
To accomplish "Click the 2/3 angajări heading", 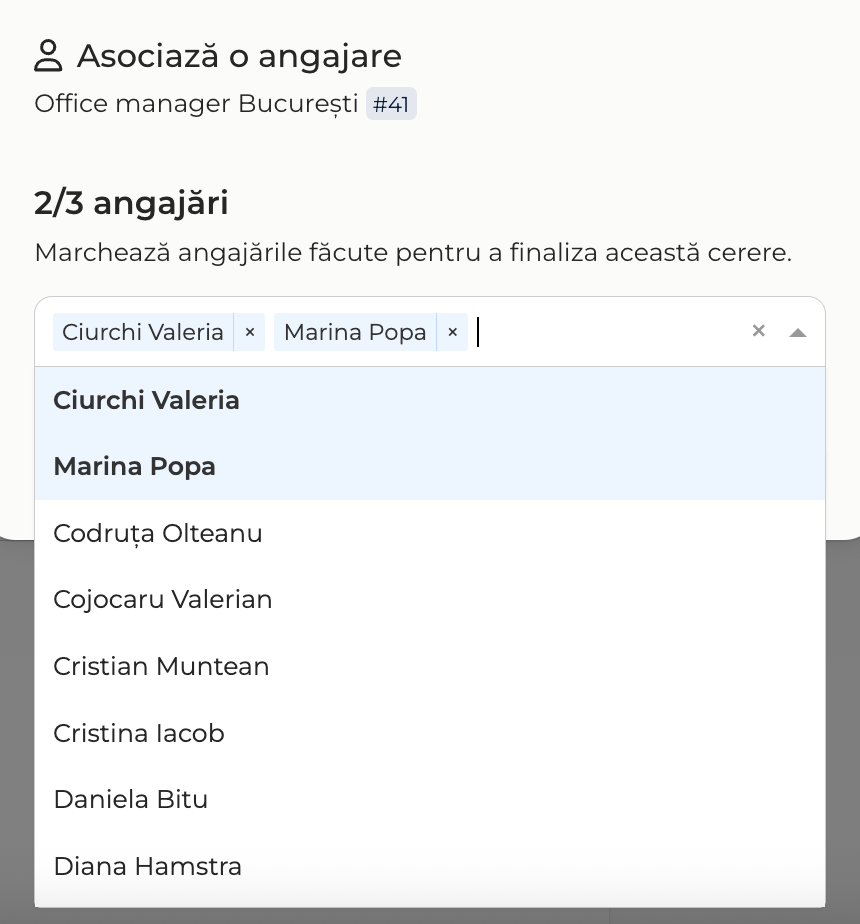I will tap(131, 203).
